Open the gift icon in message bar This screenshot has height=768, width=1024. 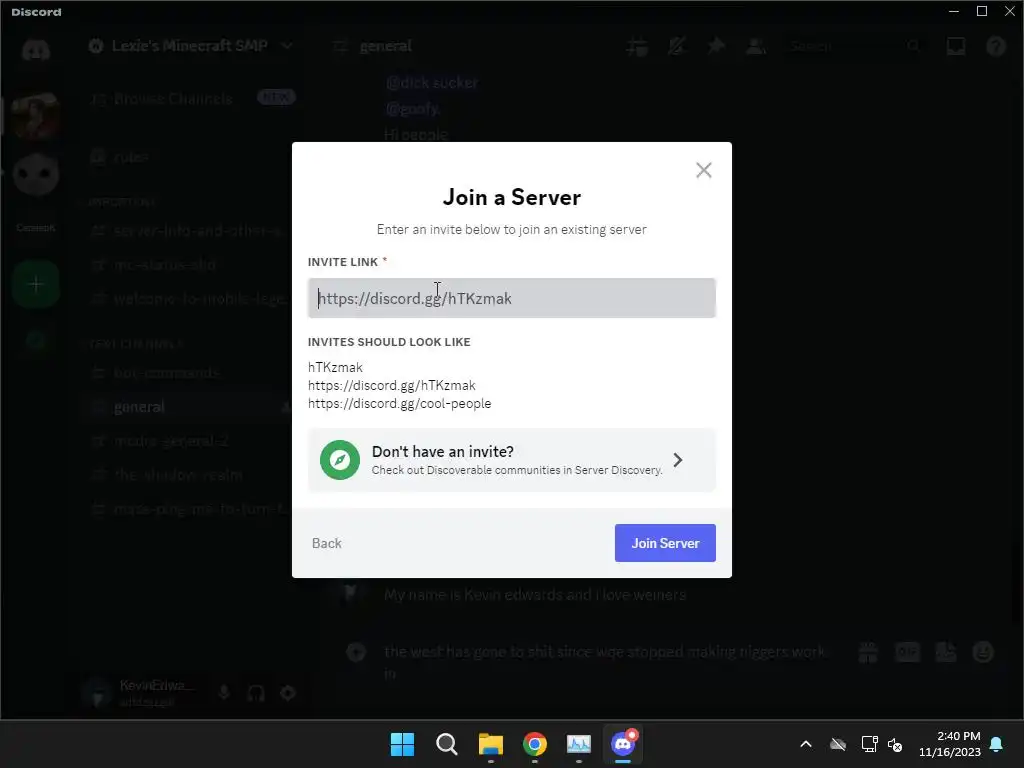pos(868,652)
